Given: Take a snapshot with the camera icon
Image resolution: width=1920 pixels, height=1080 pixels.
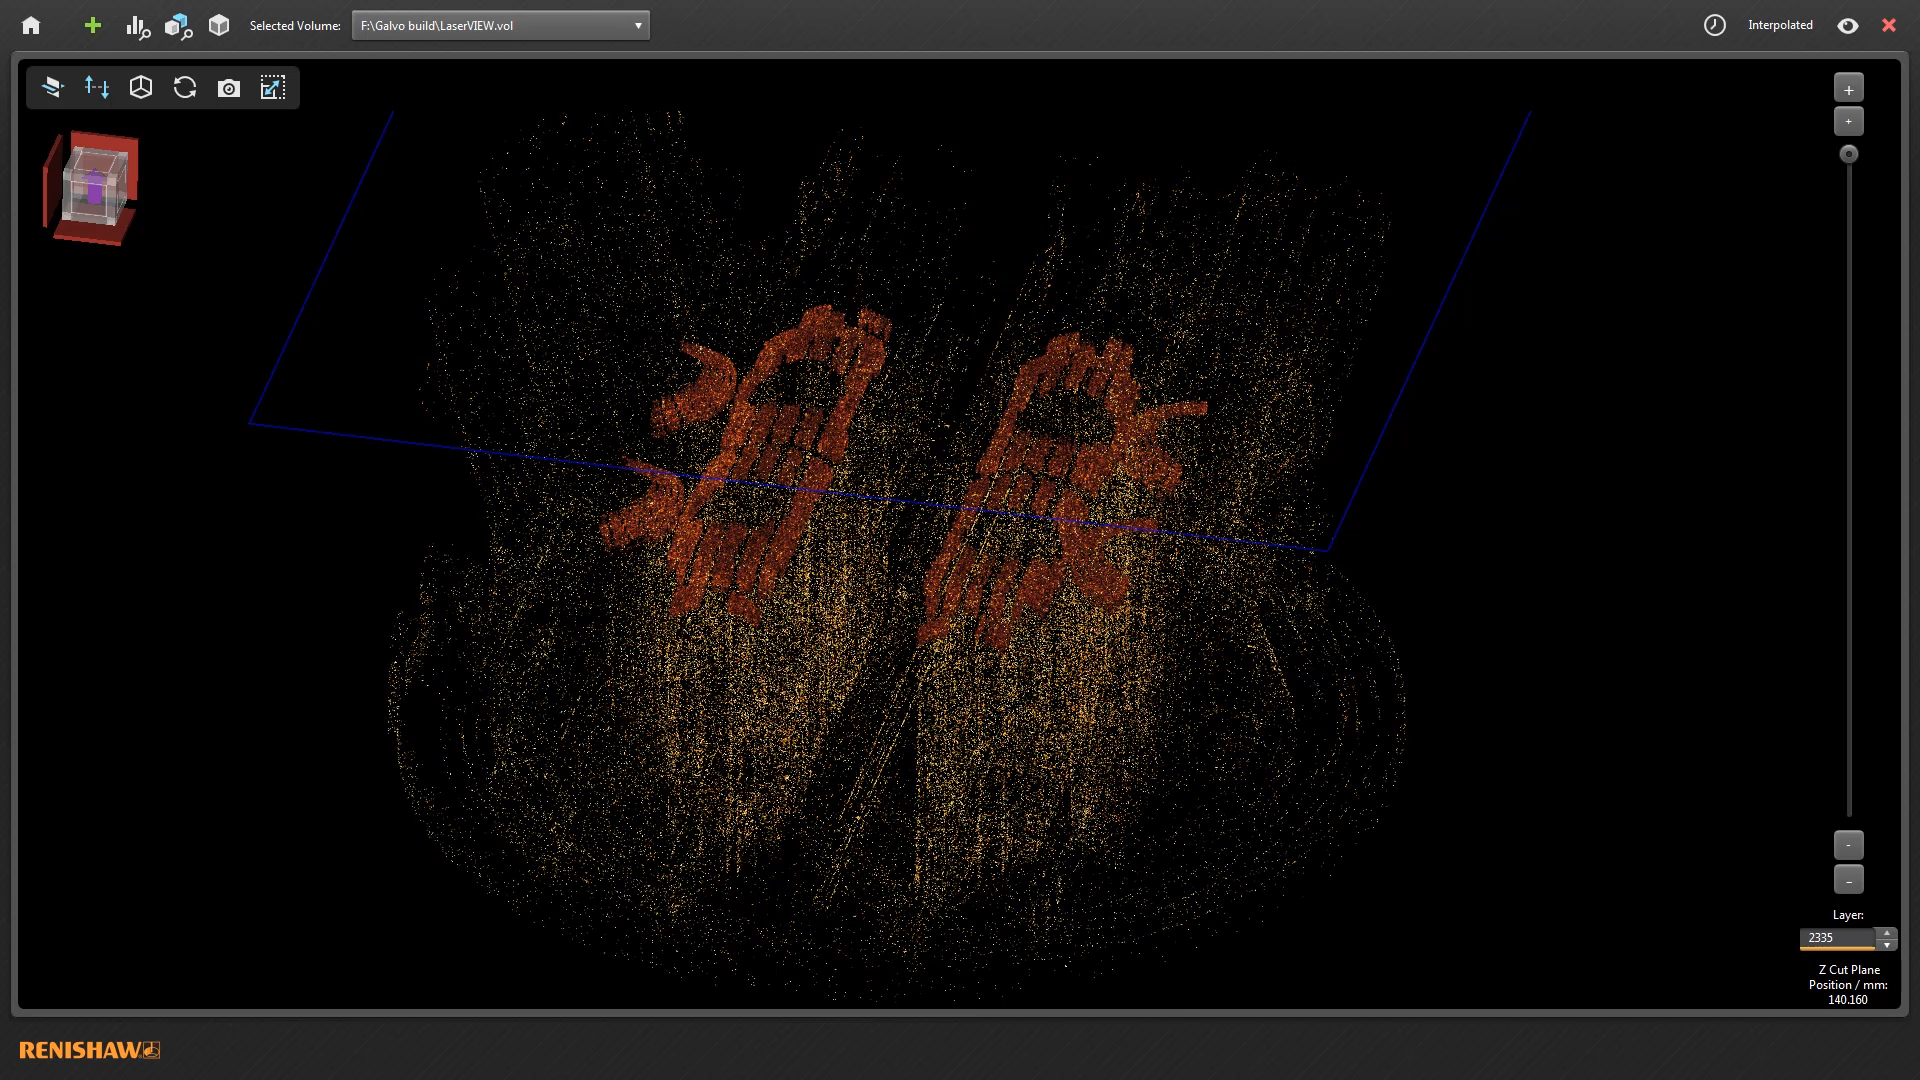Looking at the screenshot, I should [229, 88].
